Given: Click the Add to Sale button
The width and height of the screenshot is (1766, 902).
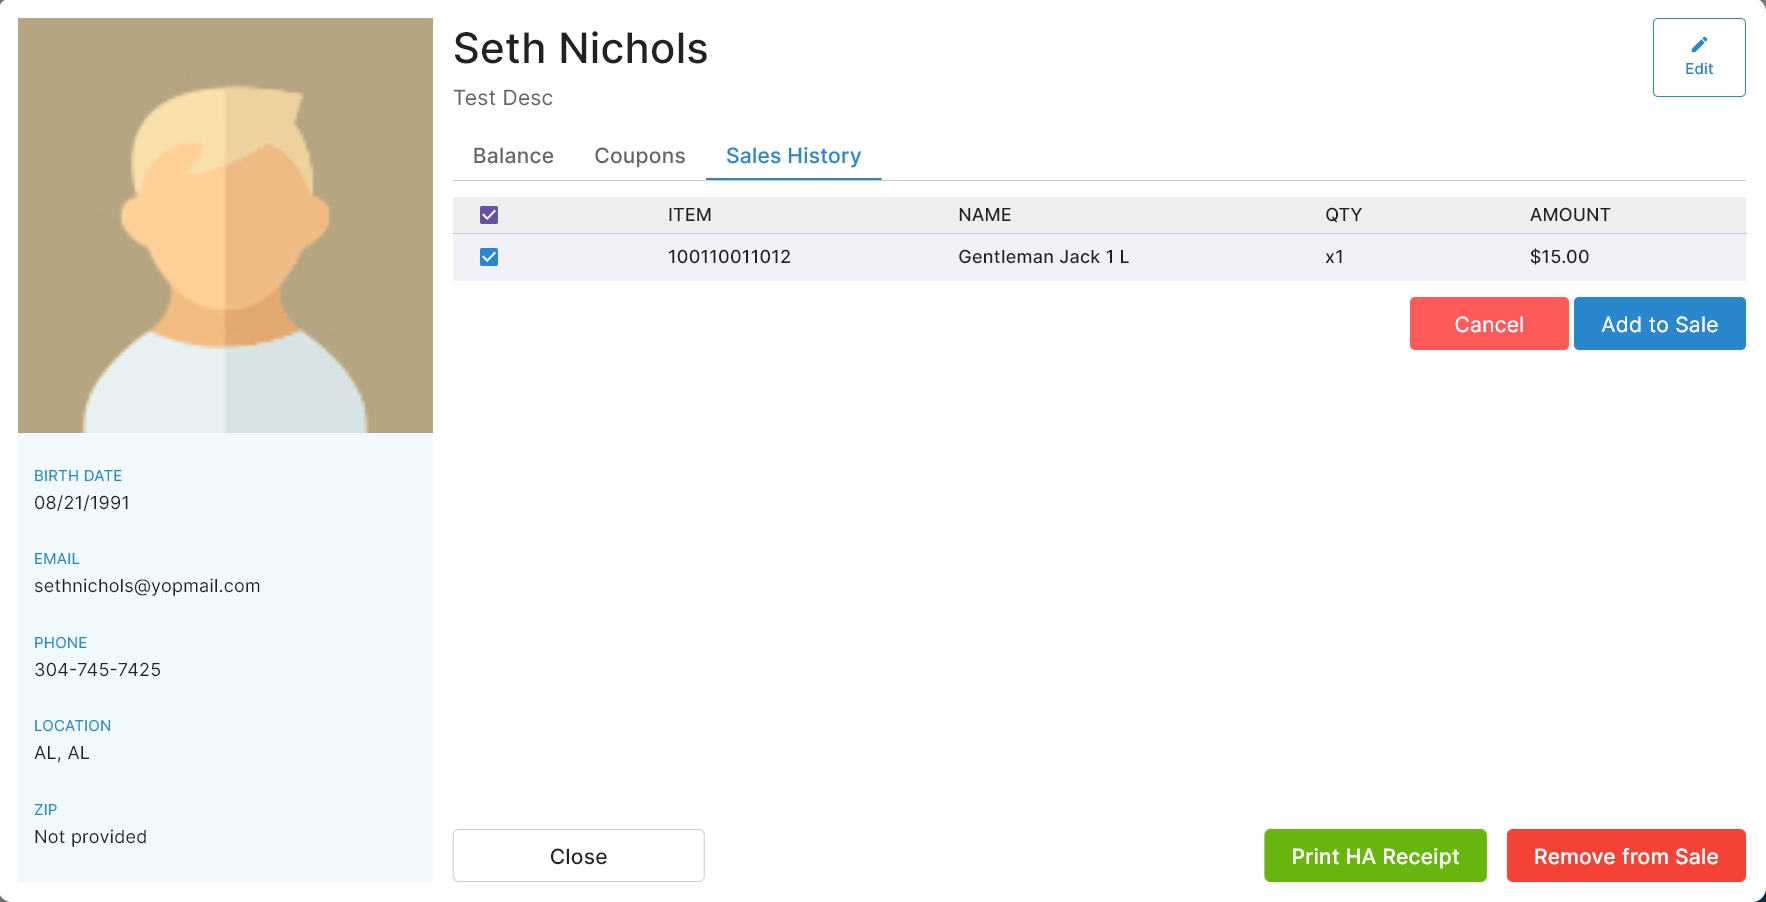Looking at the screenshot, I should click(1659, 324).
